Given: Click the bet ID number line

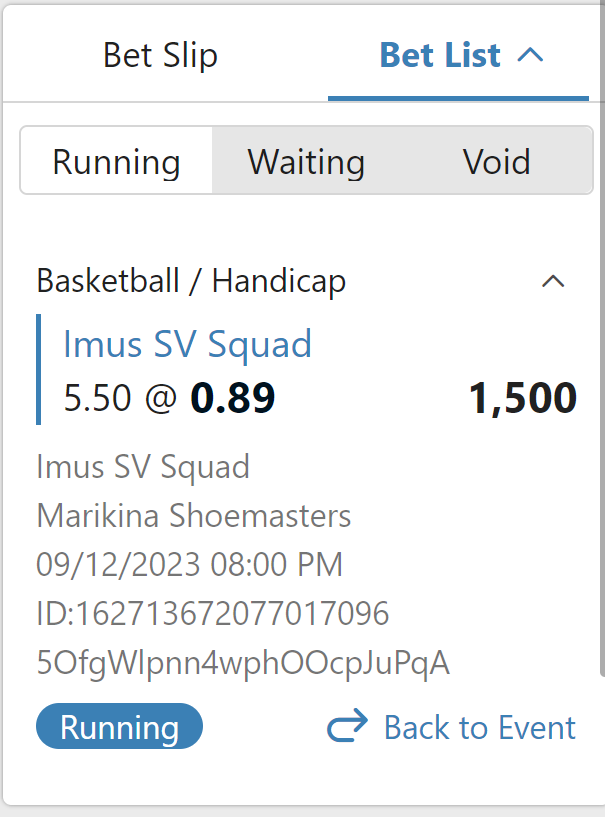Looking at the screenshot, I should (213, 613).
